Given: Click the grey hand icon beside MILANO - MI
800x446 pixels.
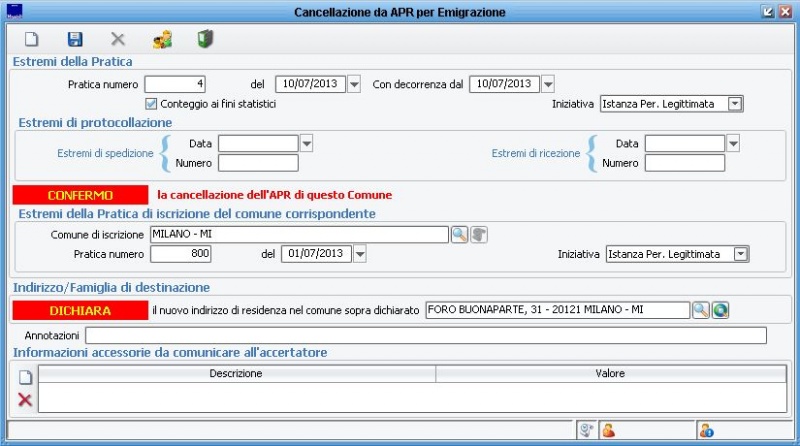Looking at the screenshot, I should point(479,235).
